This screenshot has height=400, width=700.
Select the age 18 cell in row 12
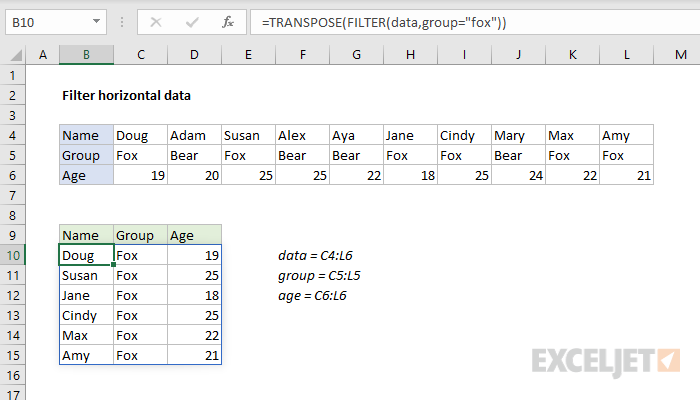tap(194, 296)
